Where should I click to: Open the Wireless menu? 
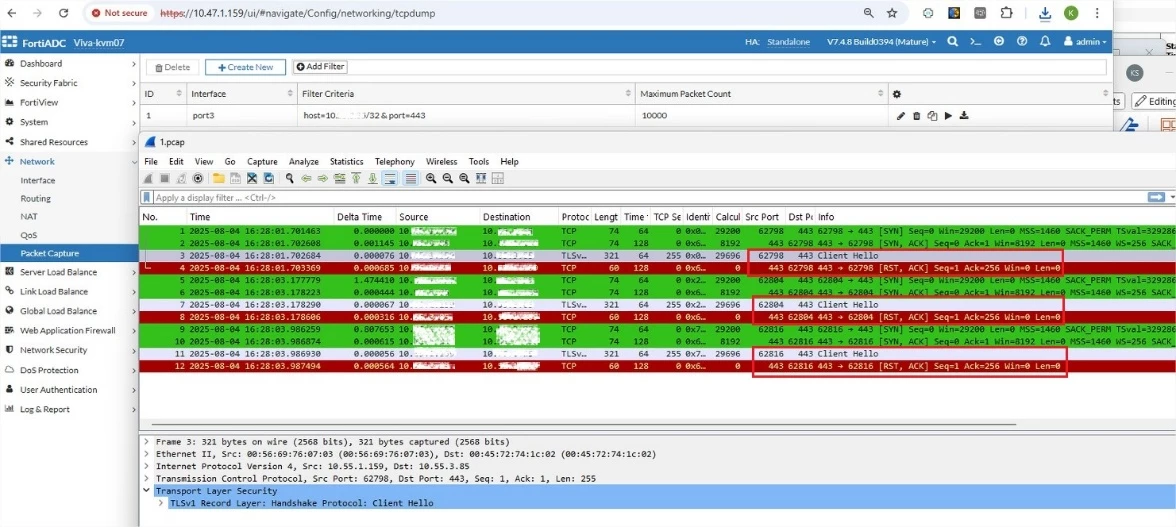442,162
